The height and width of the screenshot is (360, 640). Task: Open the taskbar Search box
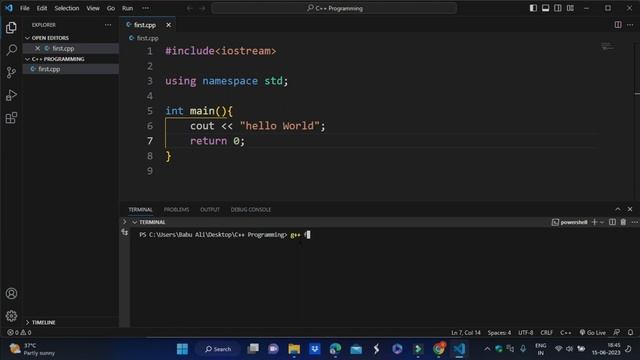tap(218, 349)
